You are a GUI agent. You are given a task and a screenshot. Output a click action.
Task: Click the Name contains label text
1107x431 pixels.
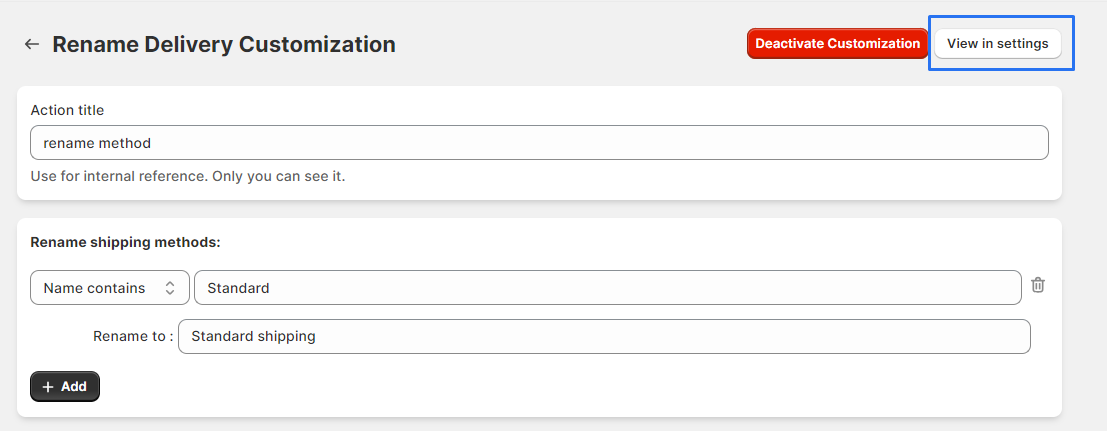tap(94, 288)
